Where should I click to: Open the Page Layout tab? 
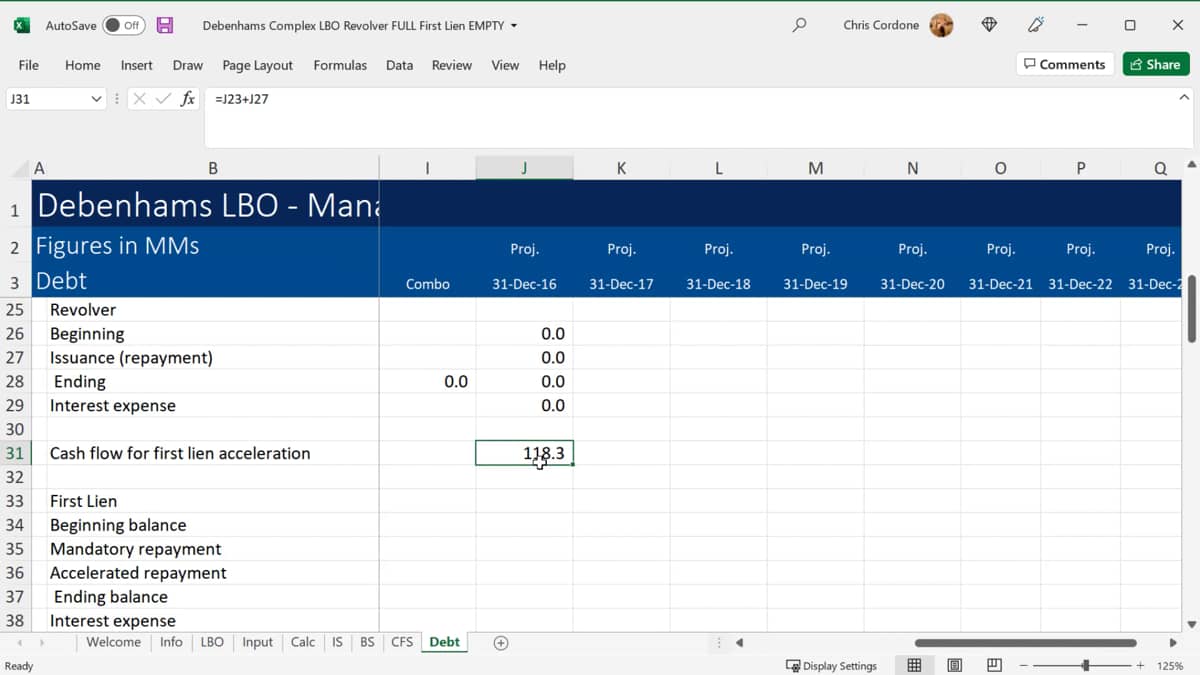pyautogui.click(x=258, y=65)
